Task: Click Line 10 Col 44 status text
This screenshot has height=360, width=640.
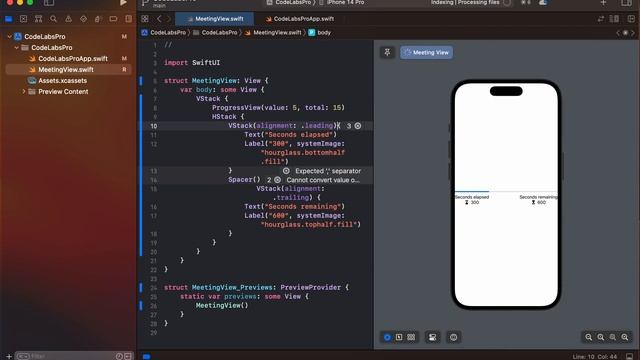Action: (595, 356)
